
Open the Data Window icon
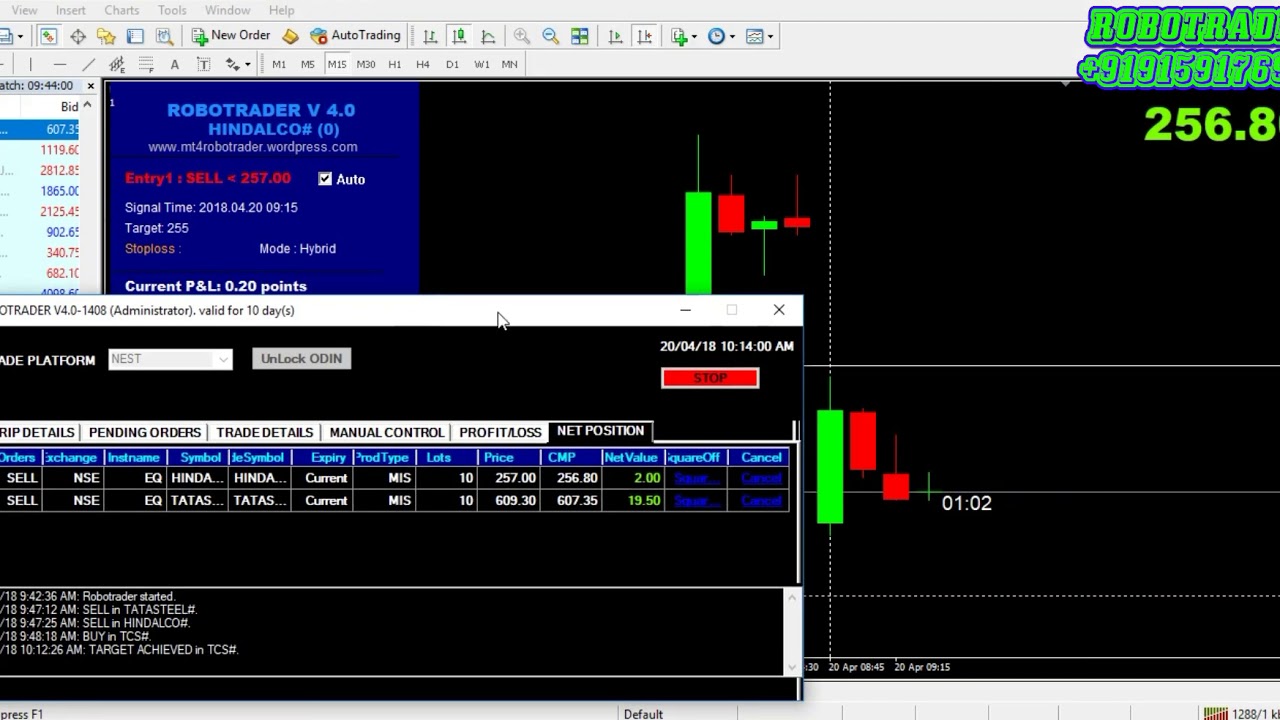pos(77,36)
